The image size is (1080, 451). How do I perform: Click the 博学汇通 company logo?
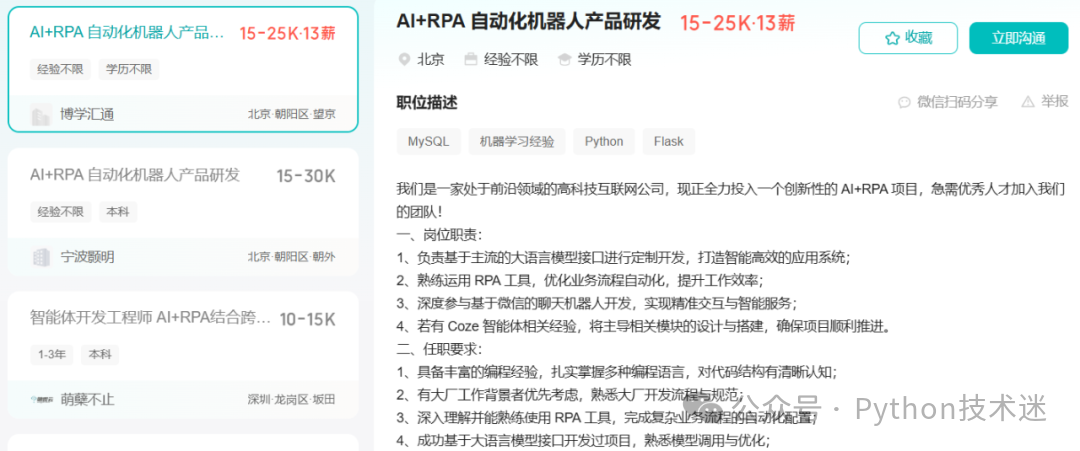[x=41, y=114]
